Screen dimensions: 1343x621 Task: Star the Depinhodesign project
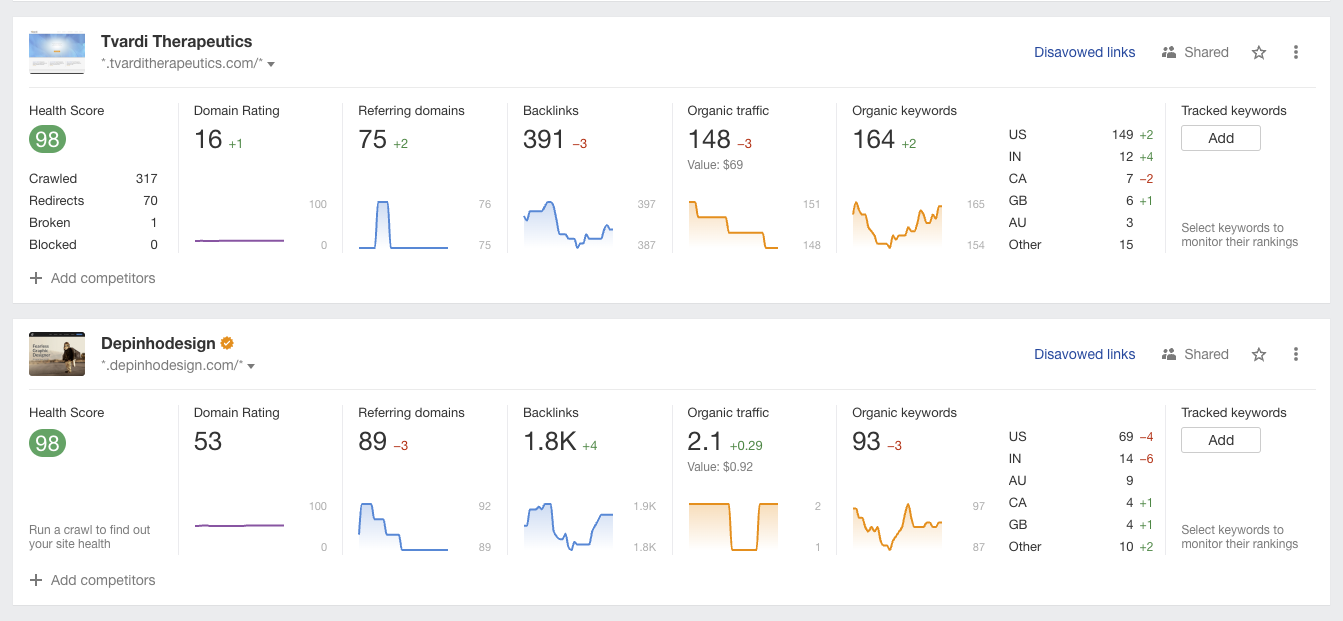(x=1259, y=354)
